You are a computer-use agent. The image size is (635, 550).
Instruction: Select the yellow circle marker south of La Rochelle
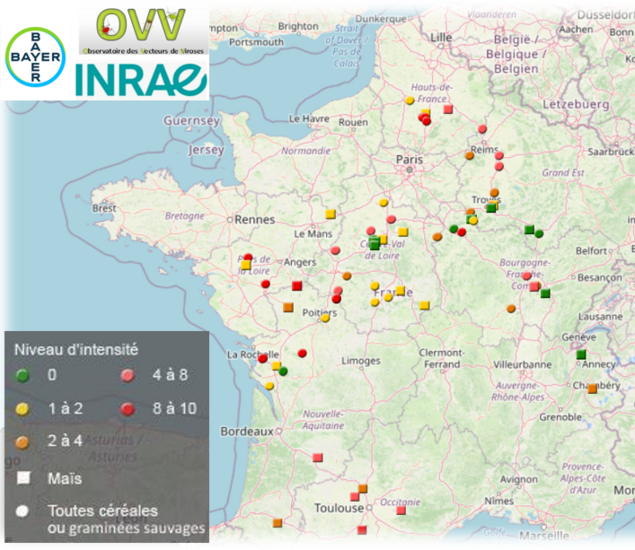tap(270, 386)
